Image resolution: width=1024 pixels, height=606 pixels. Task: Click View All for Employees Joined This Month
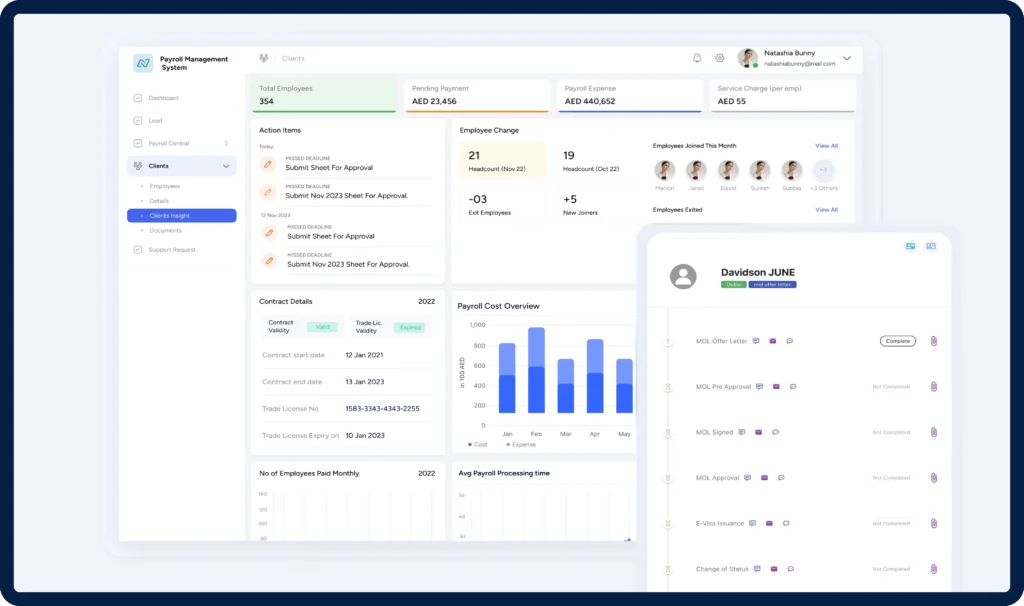coord(826,146)
